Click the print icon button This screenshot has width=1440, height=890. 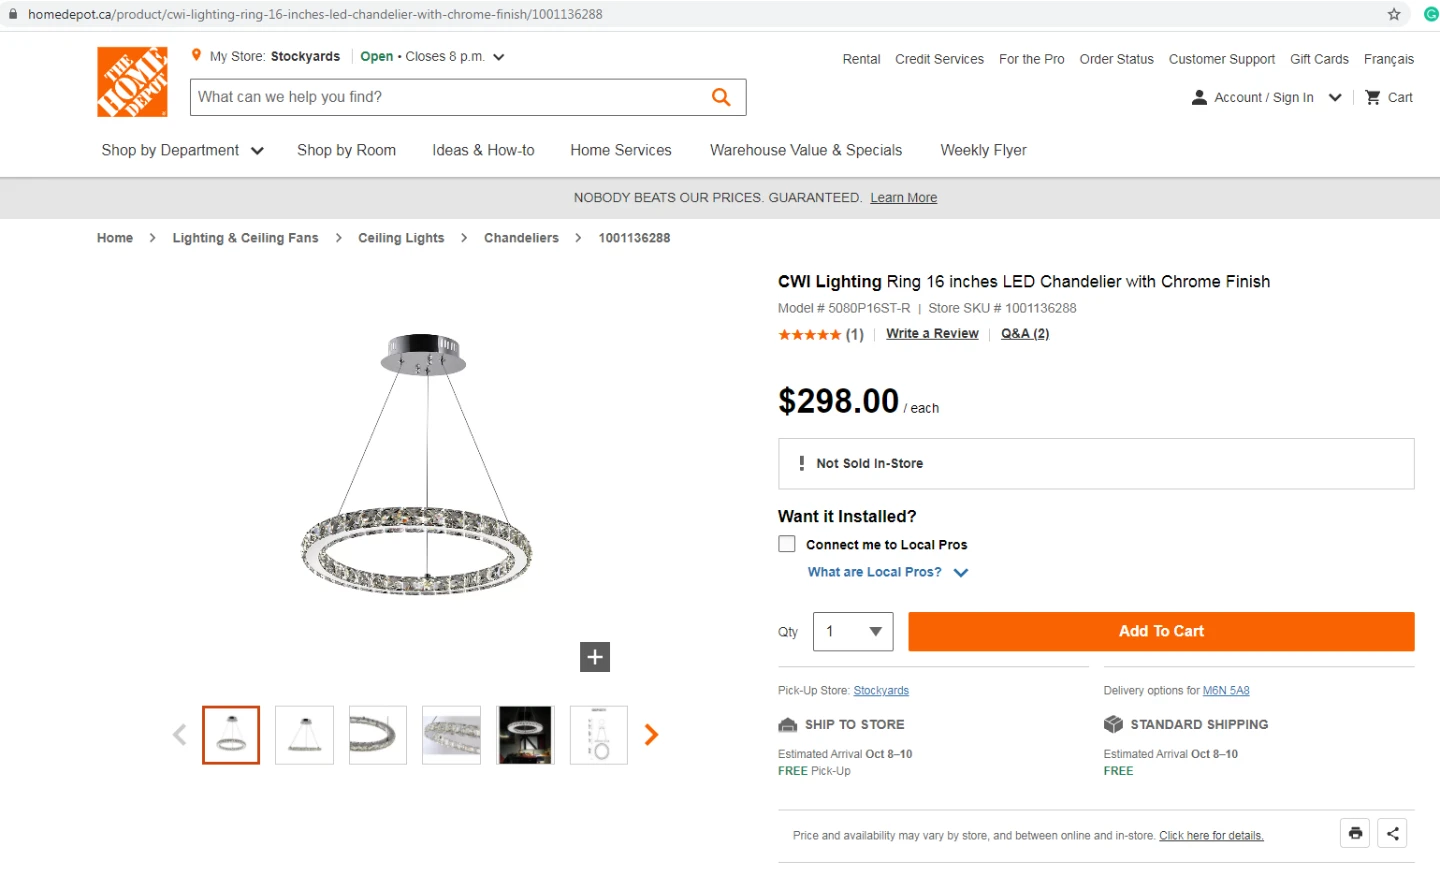[x=1355, y=833]
